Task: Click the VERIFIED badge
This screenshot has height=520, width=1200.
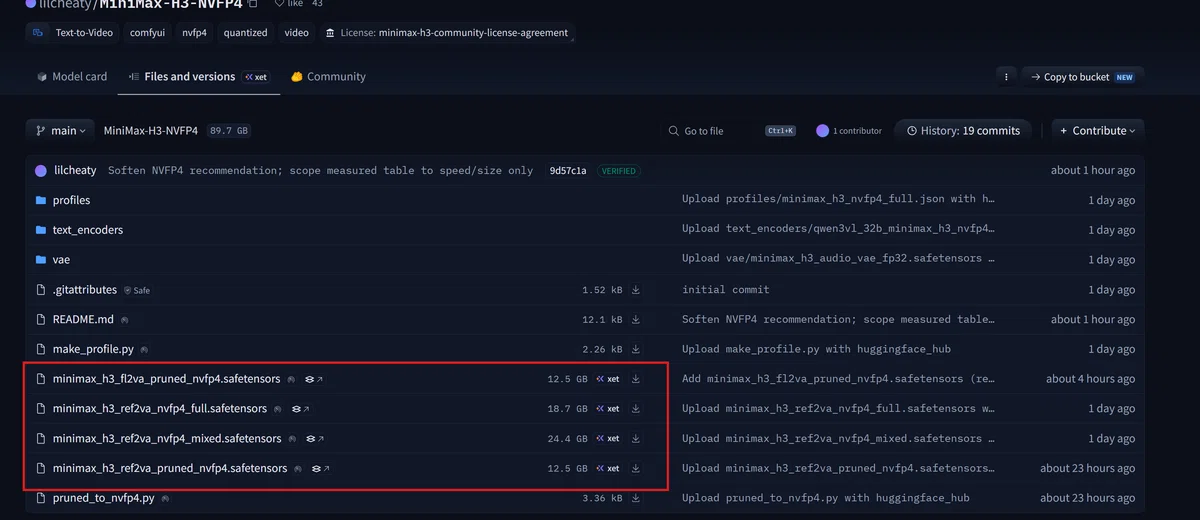Action: [619, 171]
